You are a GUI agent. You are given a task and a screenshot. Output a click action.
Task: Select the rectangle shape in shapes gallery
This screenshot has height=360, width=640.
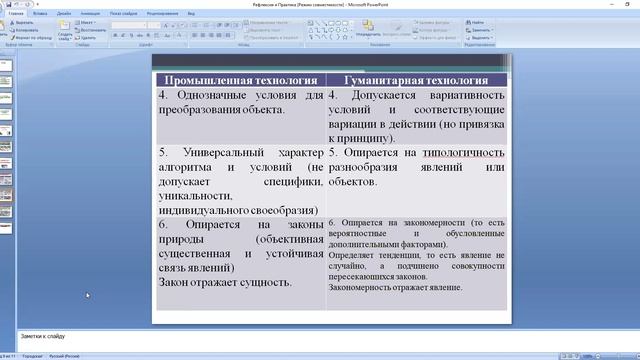(331, 23)
